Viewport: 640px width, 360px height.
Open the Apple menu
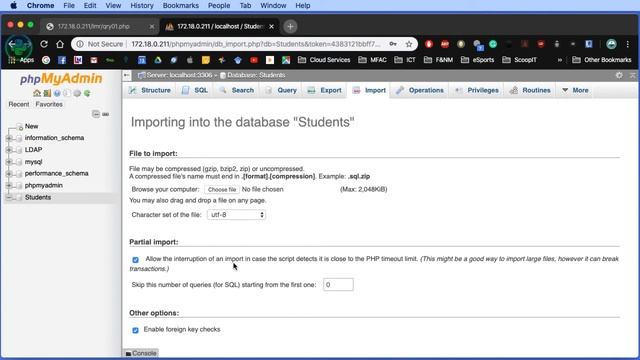[13, 6]
